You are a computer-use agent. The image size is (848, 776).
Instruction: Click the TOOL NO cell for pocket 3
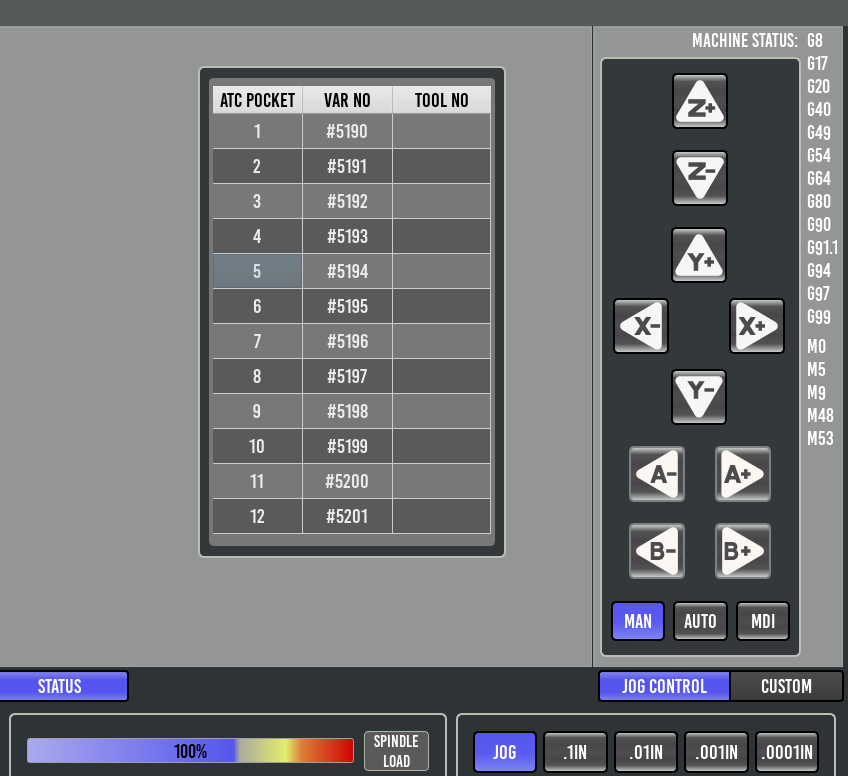click(441, 201)
